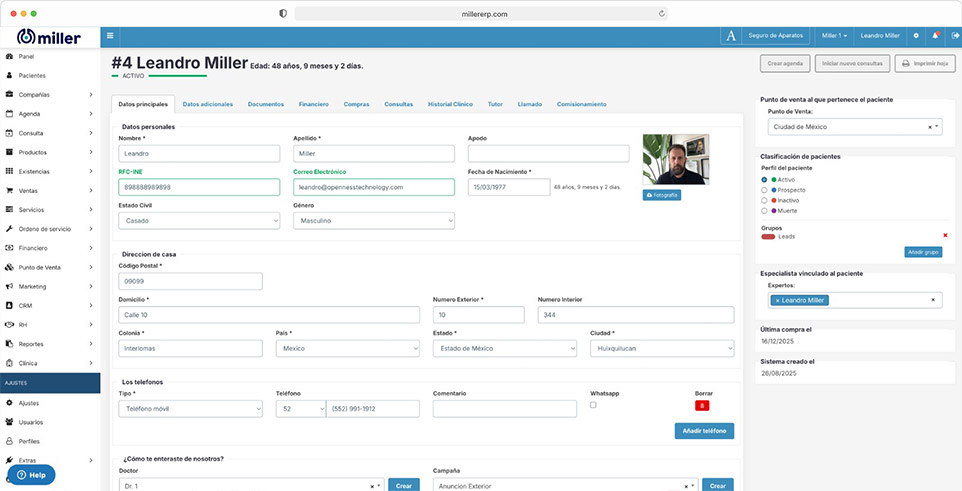Image resolution: width=962 pixels, height=491 pixels.
Task: Switch to the Historial Clínico tab
Action: coord(450,104)
